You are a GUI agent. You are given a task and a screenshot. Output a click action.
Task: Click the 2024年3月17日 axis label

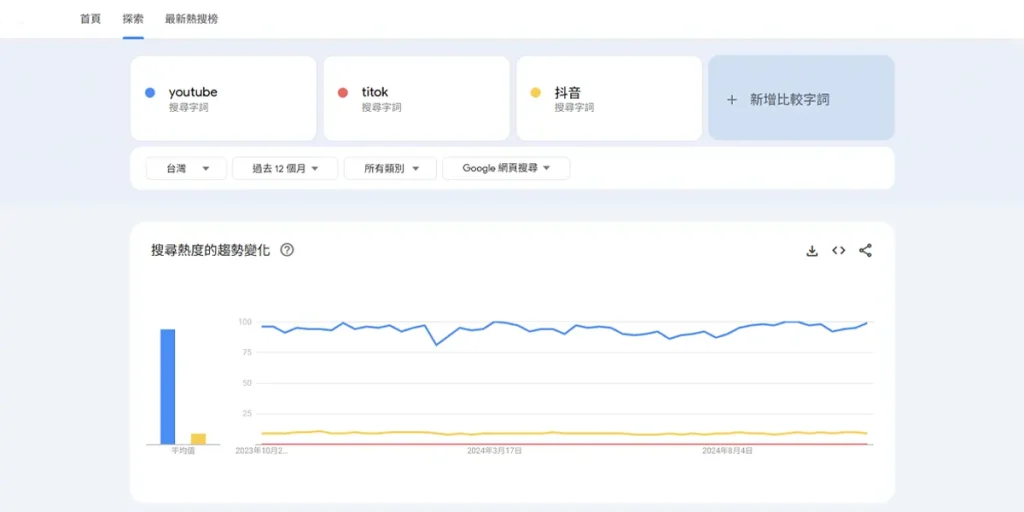(x=494, y=451)
